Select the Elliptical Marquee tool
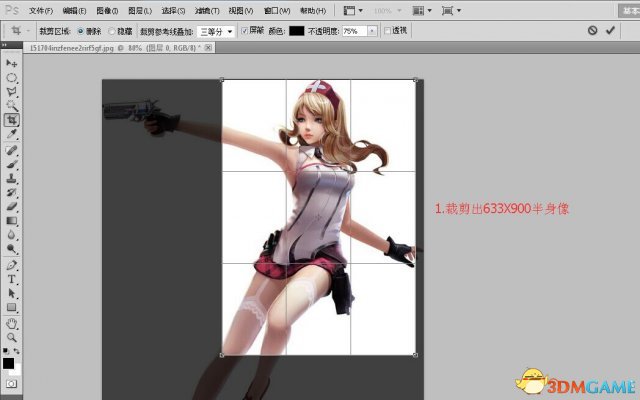The image size is (640, 400). [x=11, y=78]
